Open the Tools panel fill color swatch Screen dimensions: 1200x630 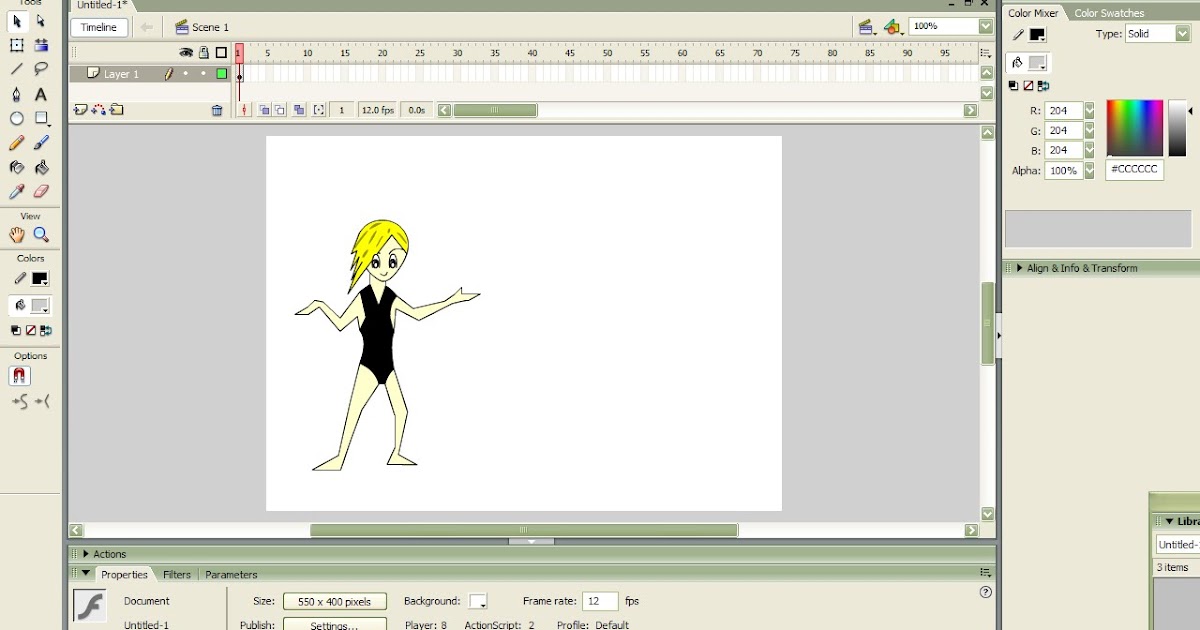point(39,306)
